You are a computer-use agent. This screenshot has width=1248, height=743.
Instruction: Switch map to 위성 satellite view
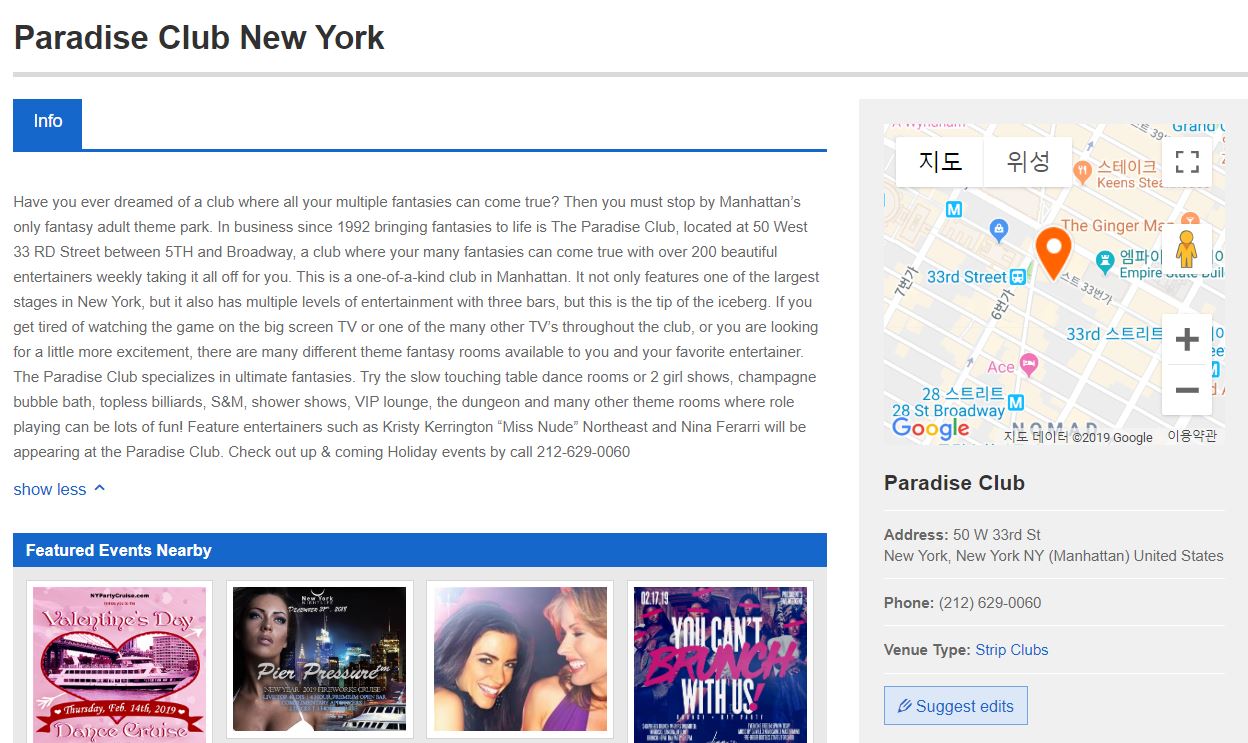(x=1028, y=162)
